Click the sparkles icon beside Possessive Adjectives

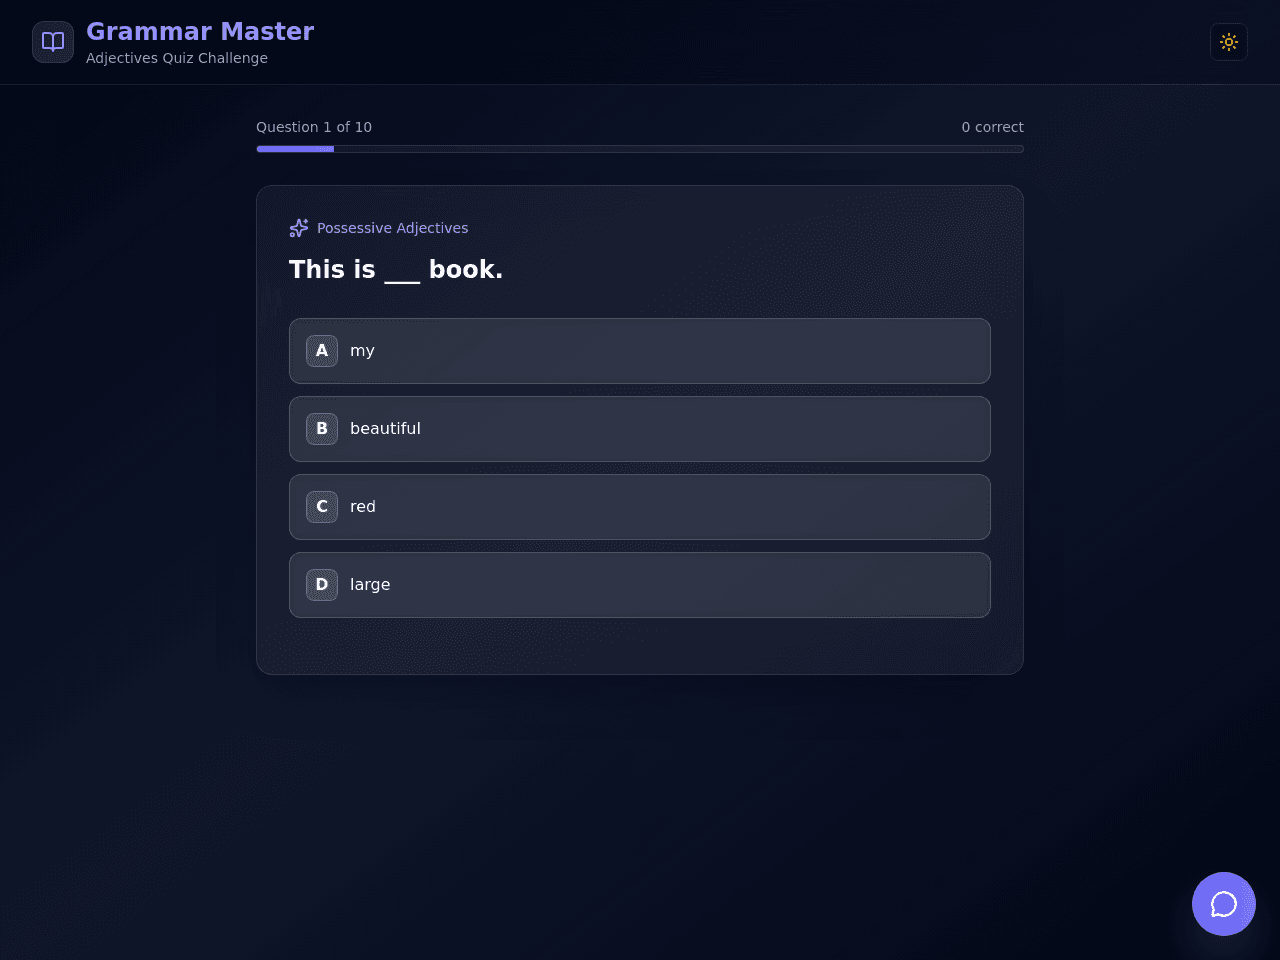pos(299,228)
